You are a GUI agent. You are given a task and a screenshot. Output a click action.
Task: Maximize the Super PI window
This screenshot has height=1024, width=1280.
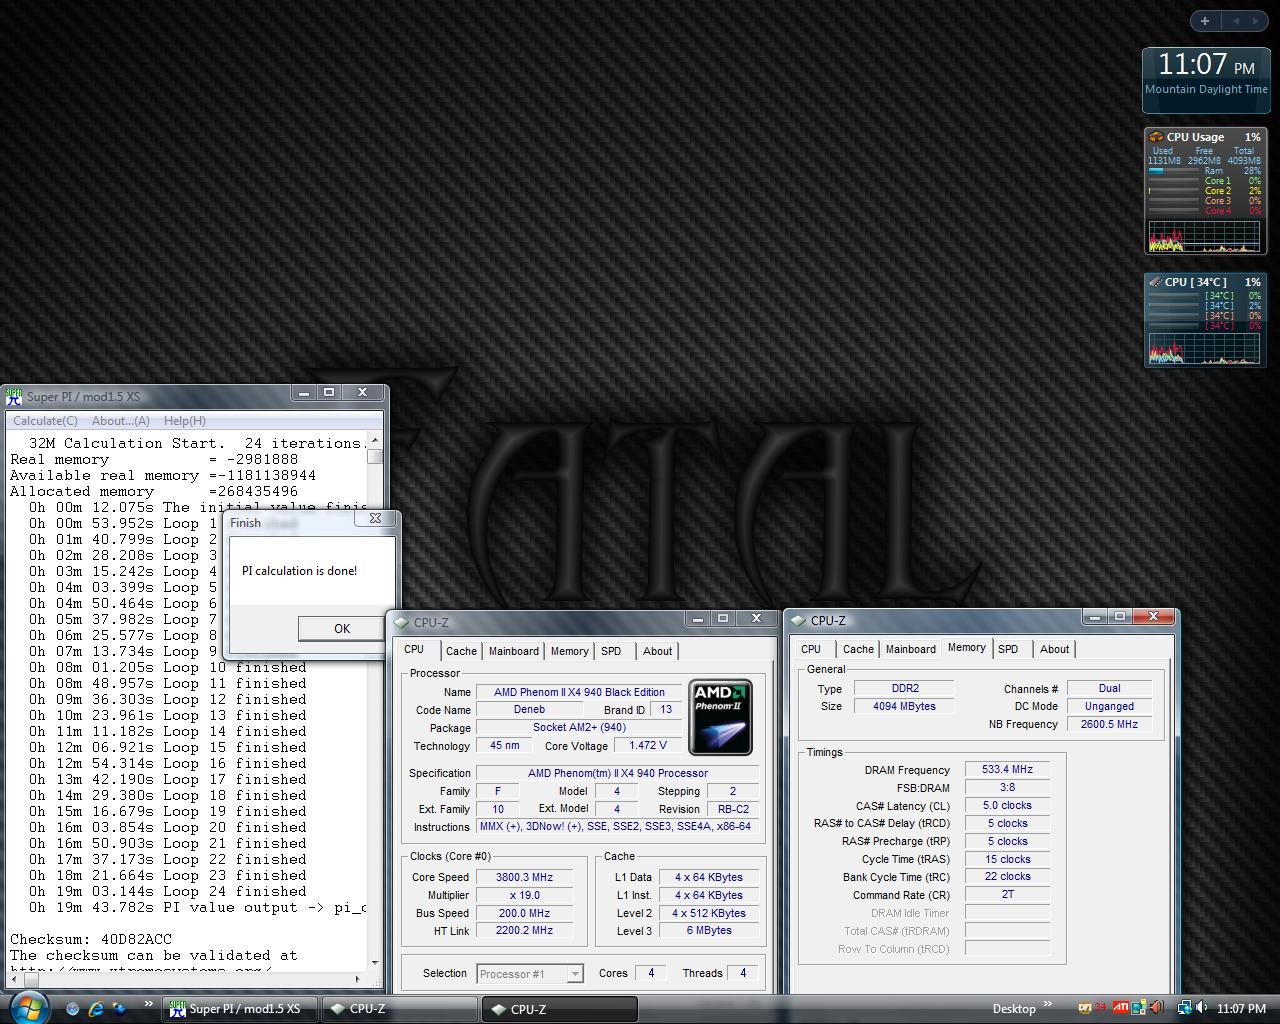coord(329,393)
